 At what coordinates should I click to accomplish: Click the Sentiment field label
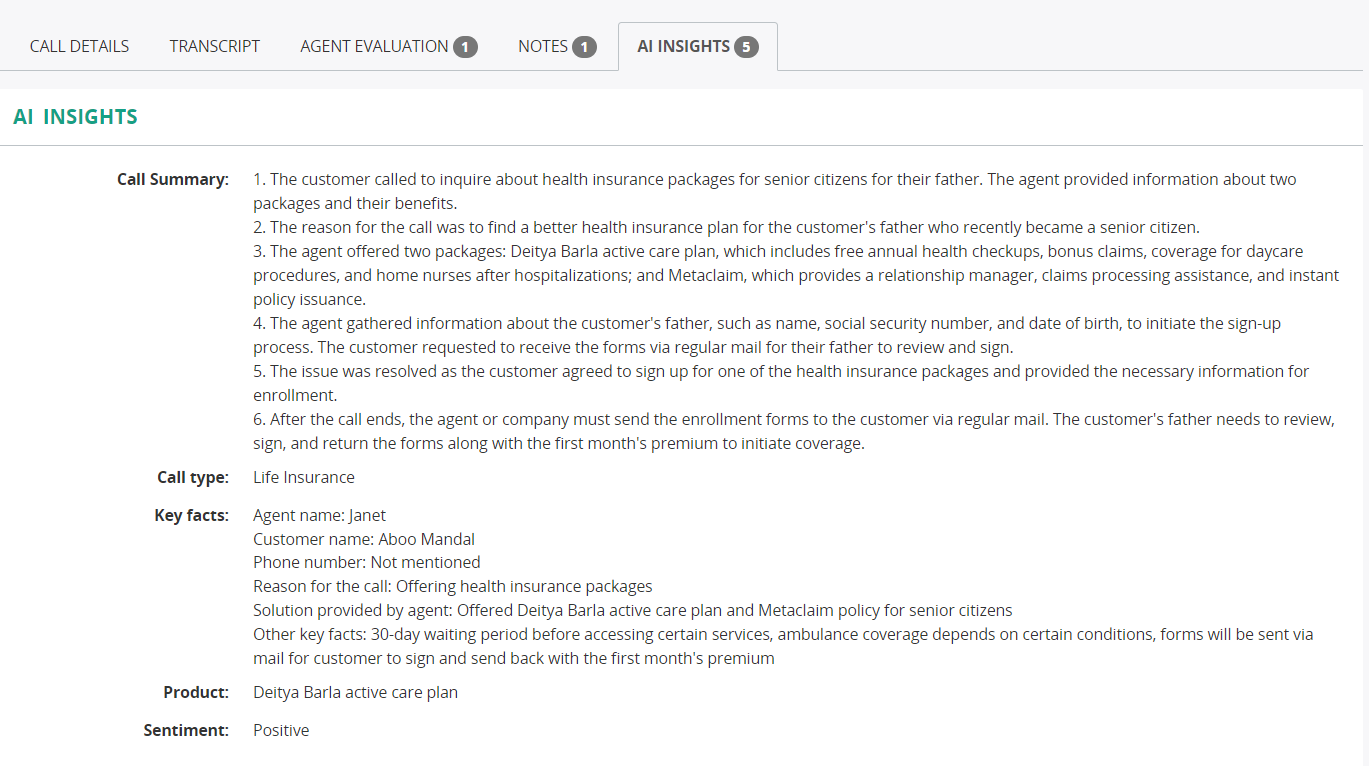[x=186, y=731]
